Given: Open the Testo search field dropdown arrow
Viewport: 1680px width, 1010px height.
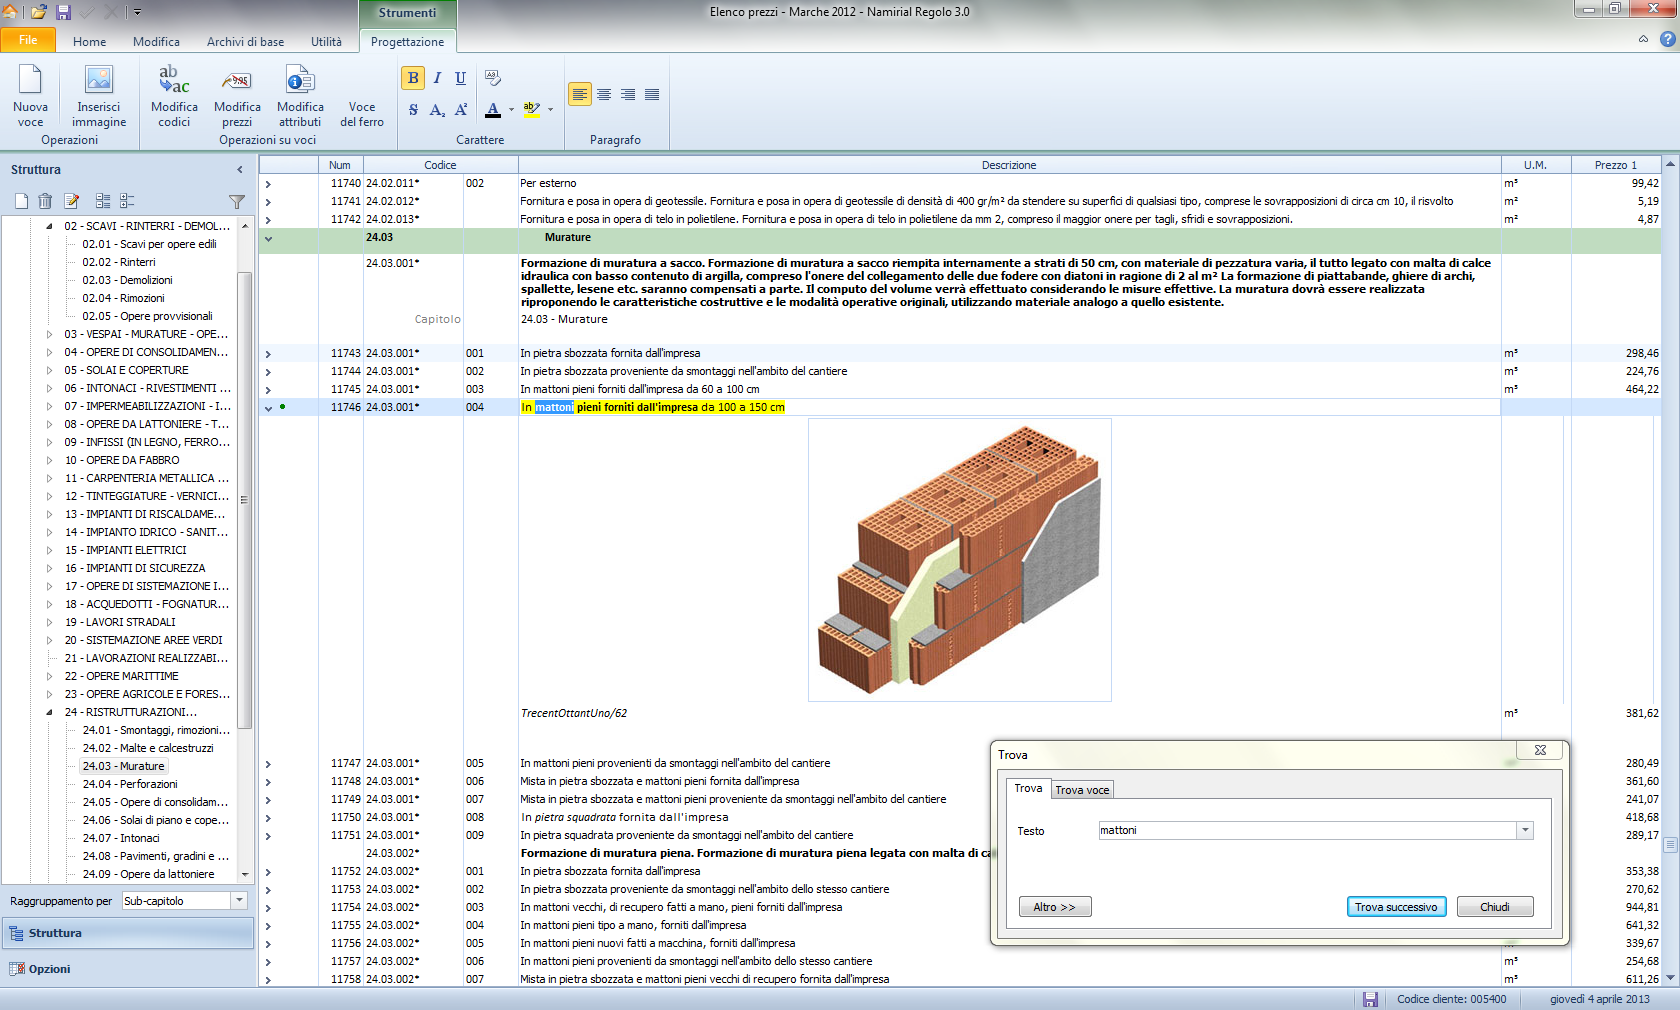Looking at the screenshot, I should (x=1525, y=830).
